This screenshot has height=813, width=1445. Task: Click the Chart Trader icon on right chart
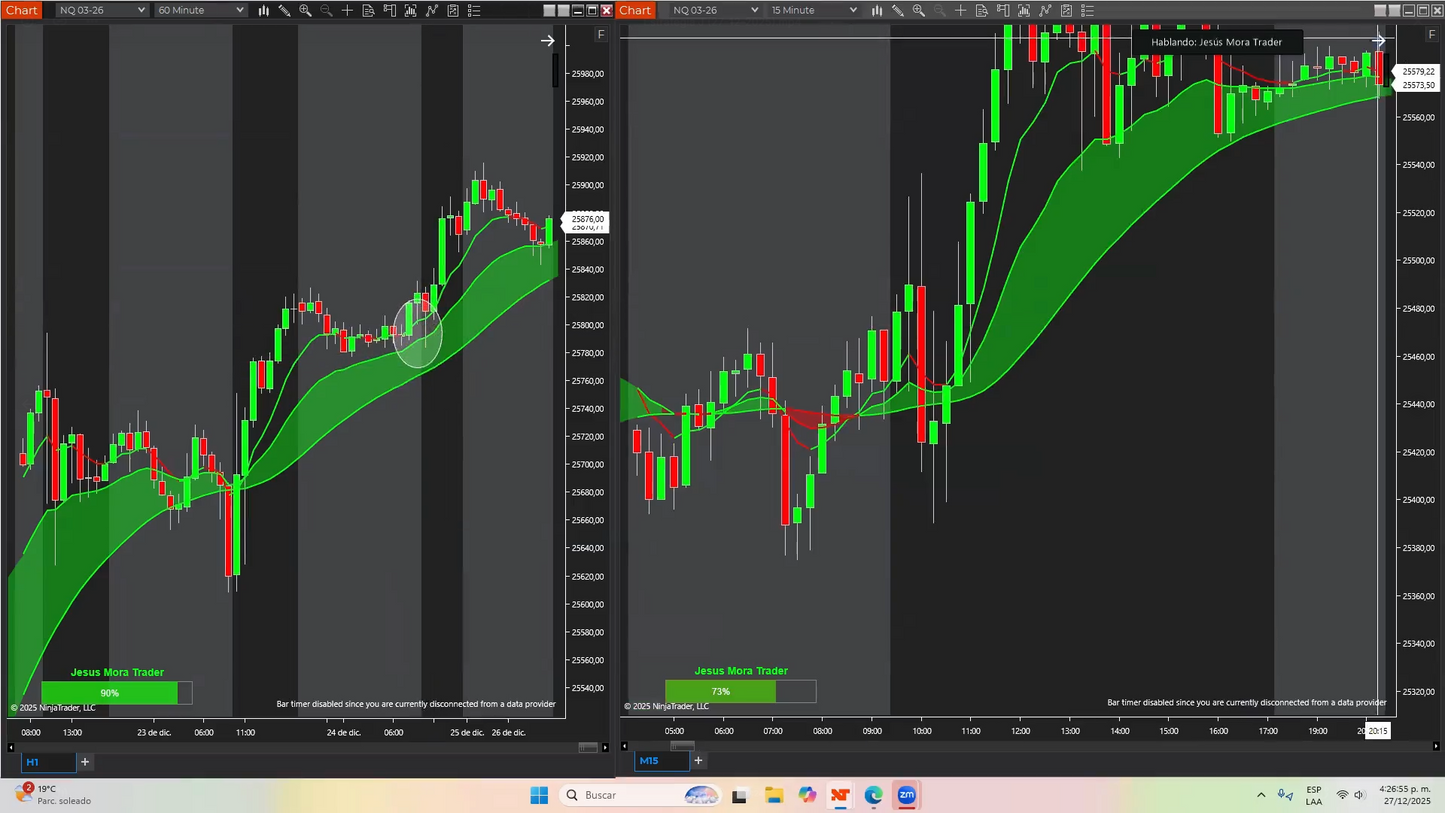click(1003, 10)
